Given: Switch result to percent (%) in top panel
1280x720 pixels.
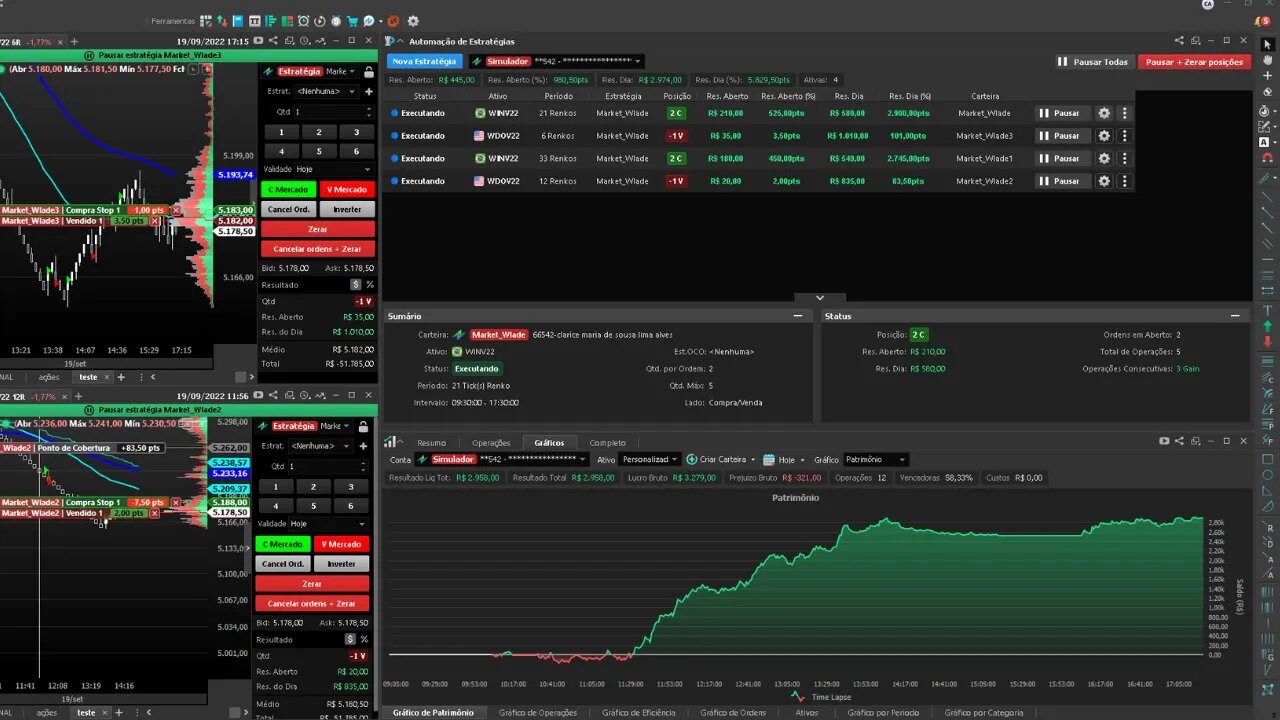Looking at the screenshot, I should click(370, 285).
